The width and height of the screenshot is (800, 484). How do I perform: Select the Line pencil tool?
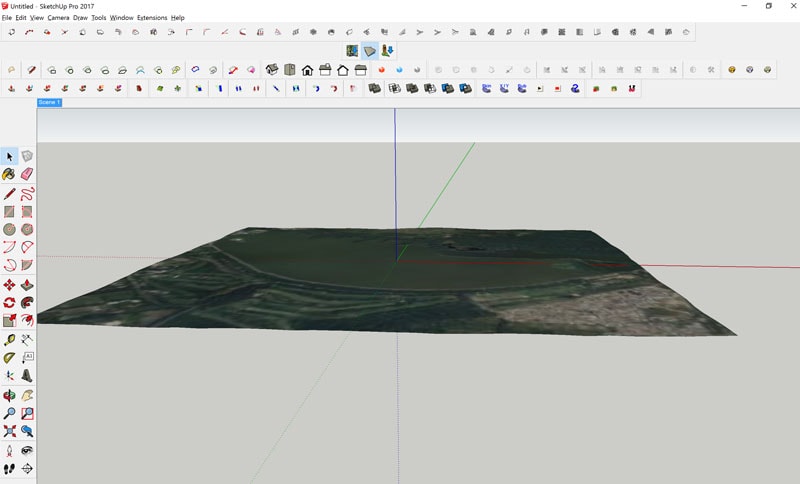pos(9,194)
